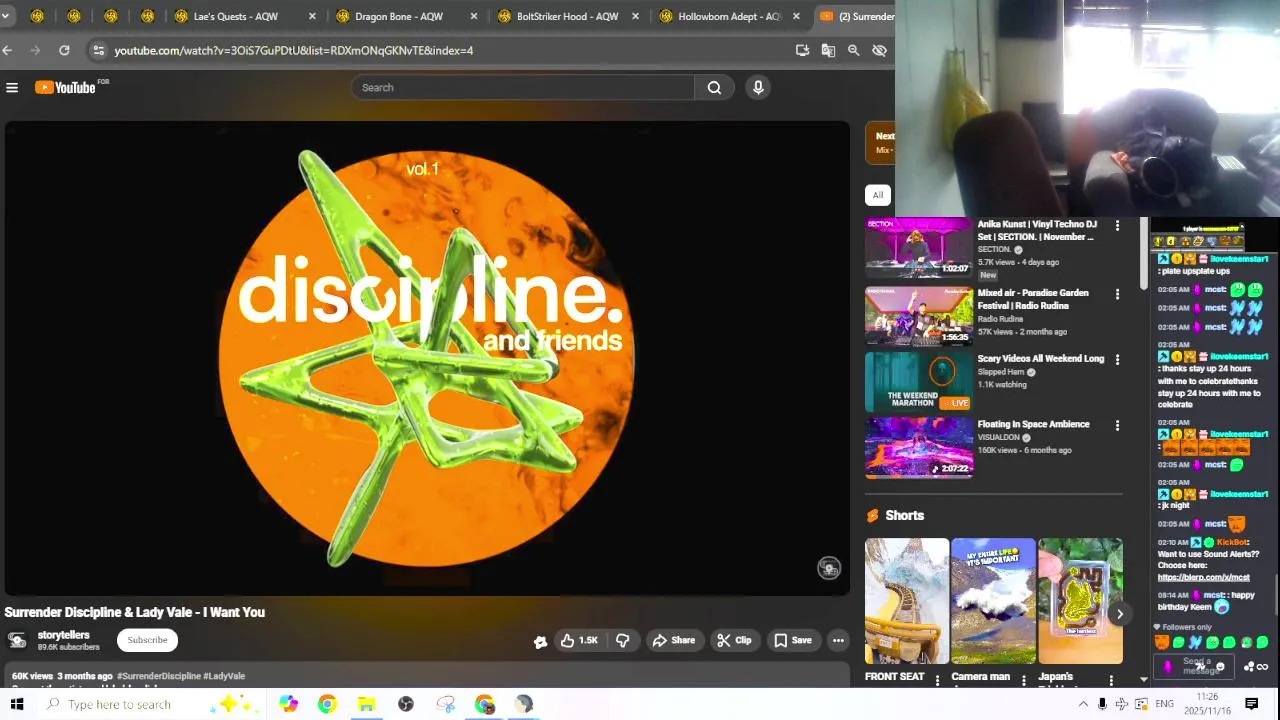This screenshot has width=1280, height=720.
Task: Click into the YouTube search field
Action: [x=523, y=88]
